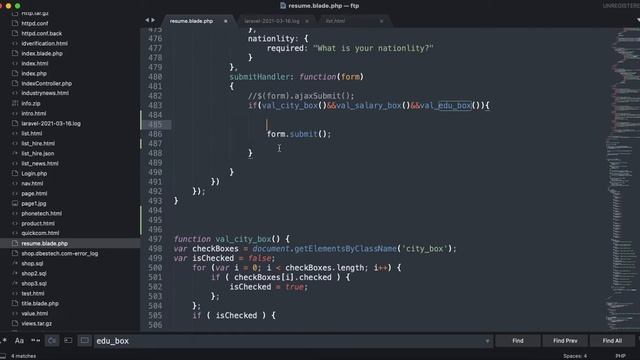The image size is (640, 360).
Task: Toggle in-selection search option
Action: coord(68,340)
